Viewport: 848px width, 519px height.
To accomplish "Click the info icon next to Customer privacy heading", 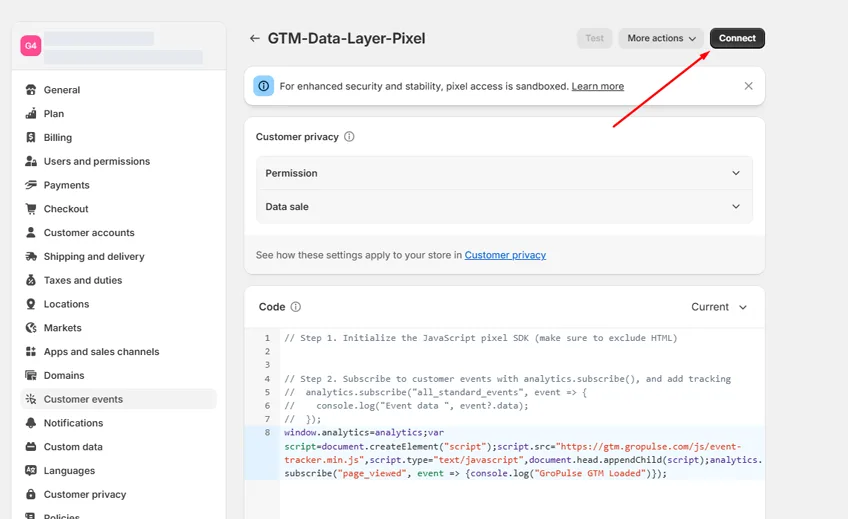I will pos(349,137).
